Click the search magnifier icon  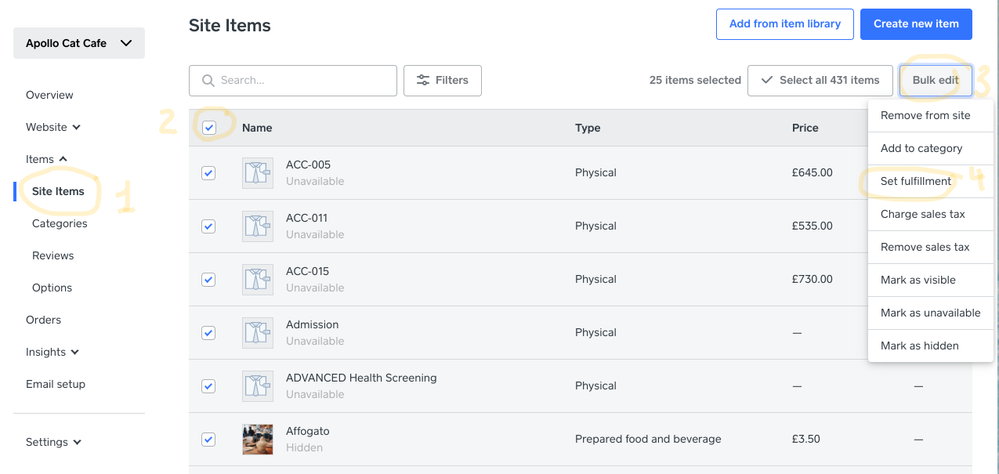(x=209, y=80)
